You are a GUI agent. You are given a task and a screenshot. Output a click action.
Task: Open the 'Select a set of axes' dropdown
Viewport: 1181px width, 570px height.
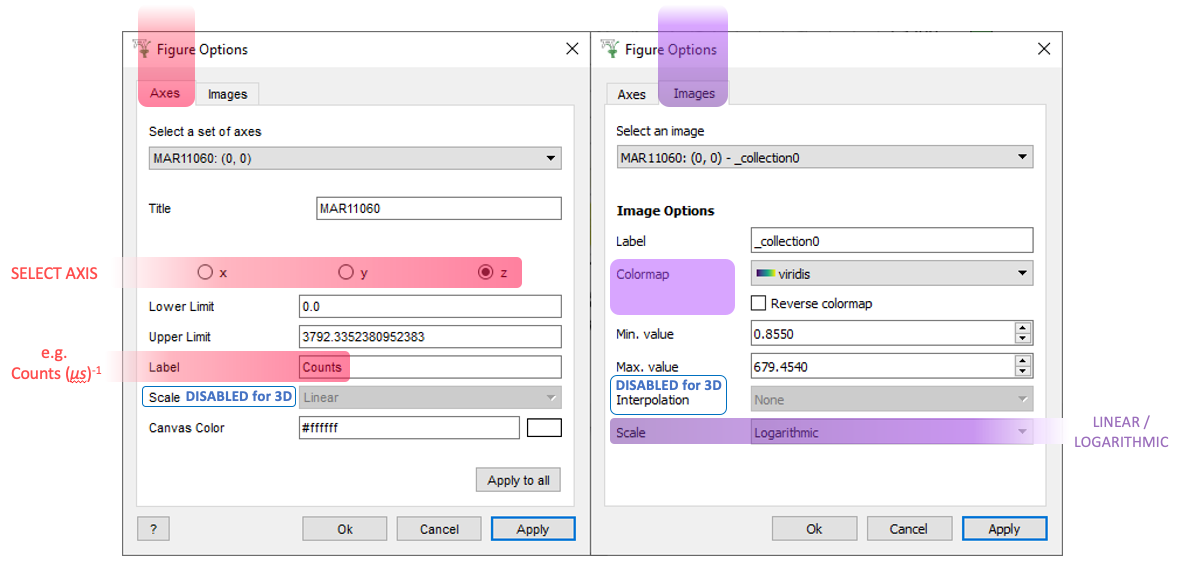pos(355,158)
